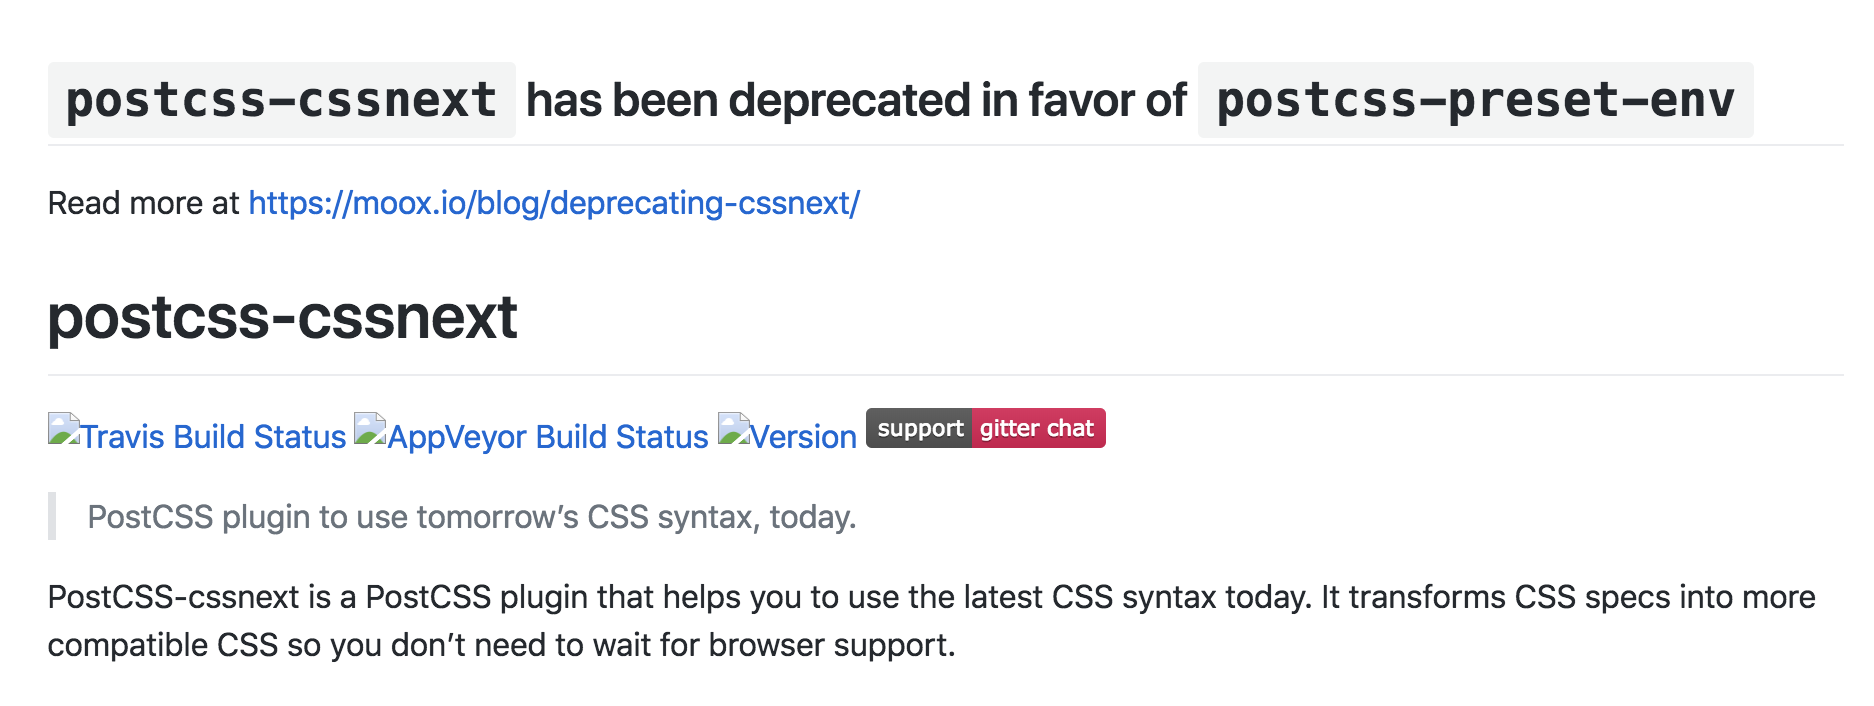Click the divider under the deprecation heading
The image size is (1874, 706).
point(946,145)
